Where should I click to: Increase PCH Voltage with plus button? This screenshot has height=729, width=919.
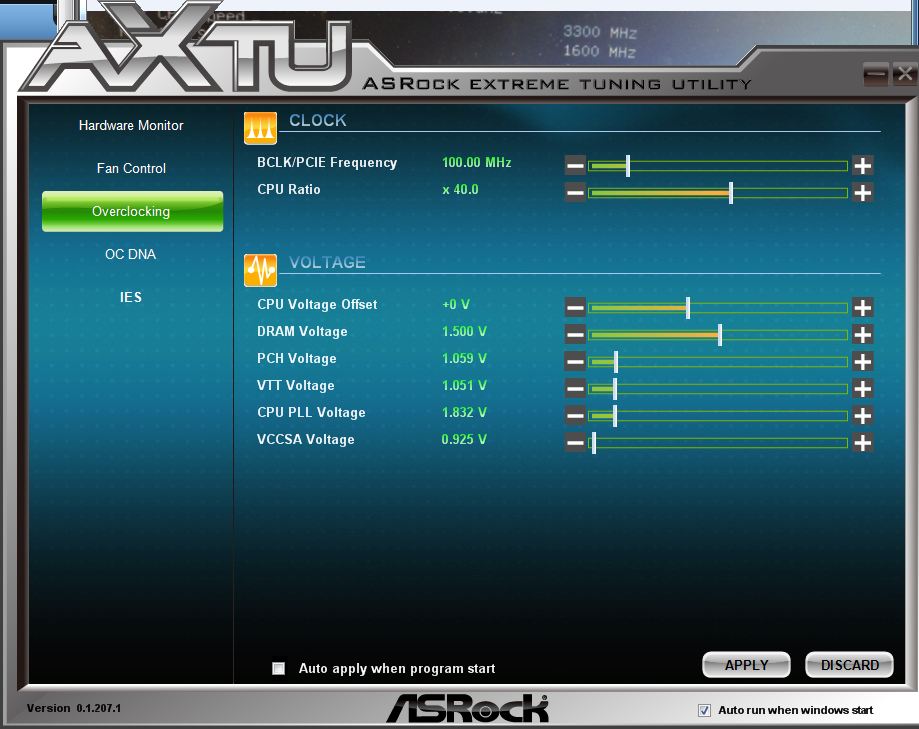coord(862,362)
